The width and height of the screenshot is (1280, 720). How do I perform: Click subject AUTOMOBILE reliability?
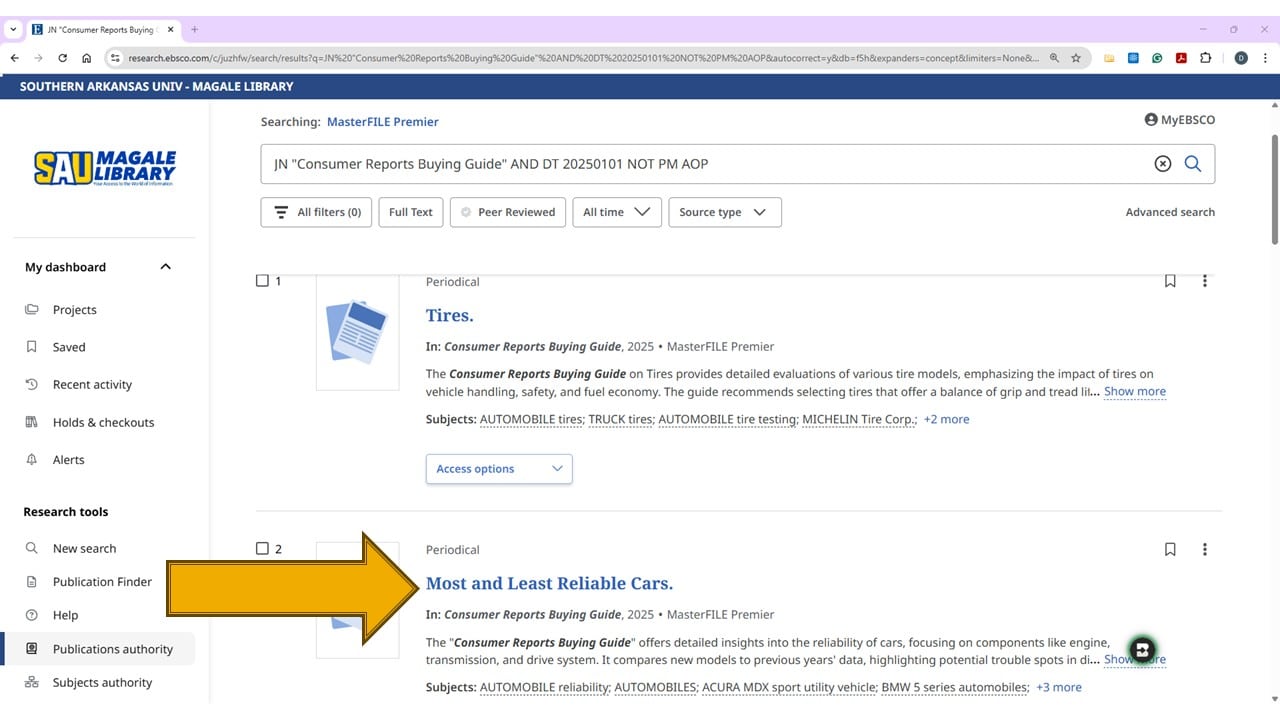(544, 687)
